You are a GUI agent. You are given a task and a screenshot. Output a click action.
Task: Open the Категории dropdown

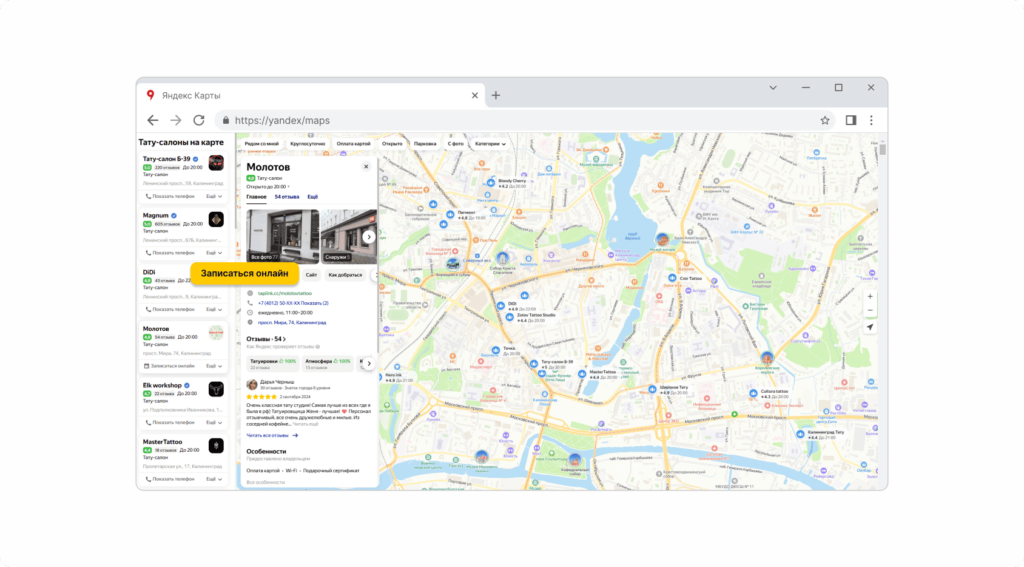489,144
